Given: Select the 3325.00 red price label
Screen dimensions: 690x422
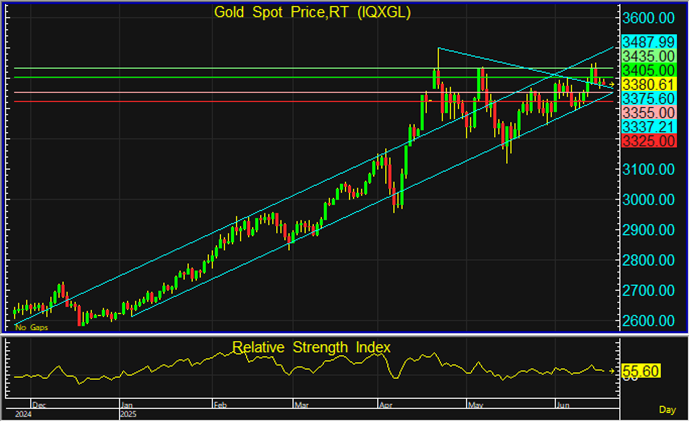Looking at the screenshot, I should [649, 141].
